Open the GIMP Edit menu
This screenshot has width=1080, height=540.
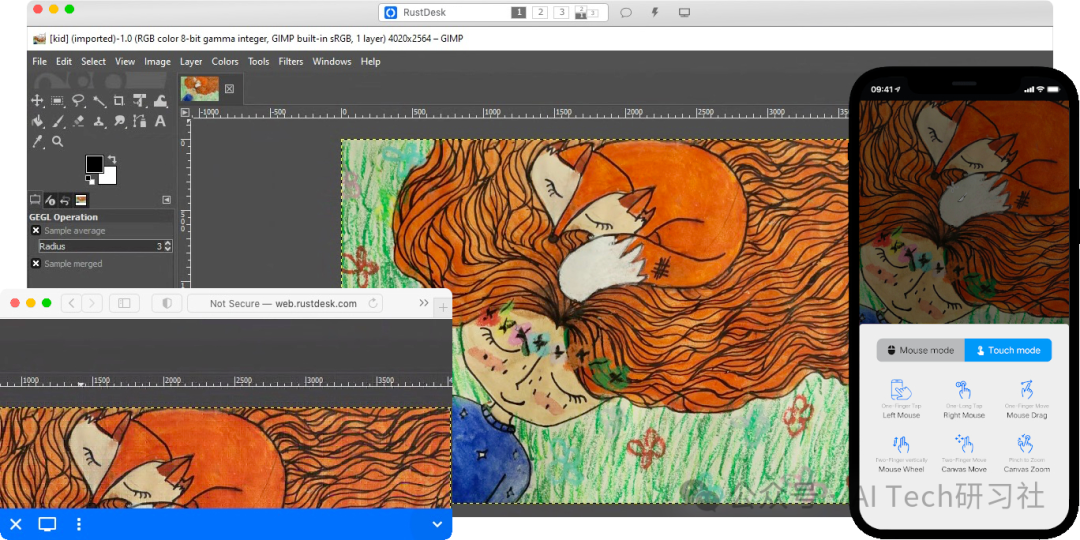(64, 61)
